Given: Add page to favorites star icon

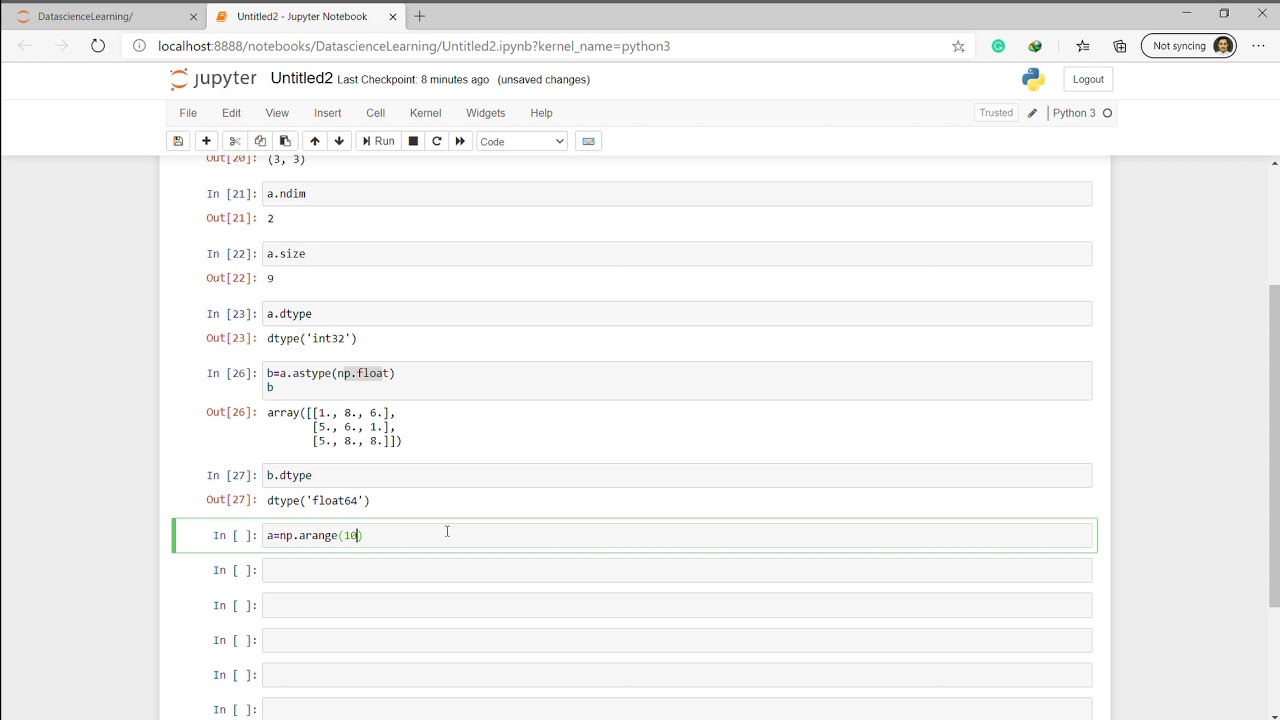Looking at the screenshot, I should [x=958, y=46].
